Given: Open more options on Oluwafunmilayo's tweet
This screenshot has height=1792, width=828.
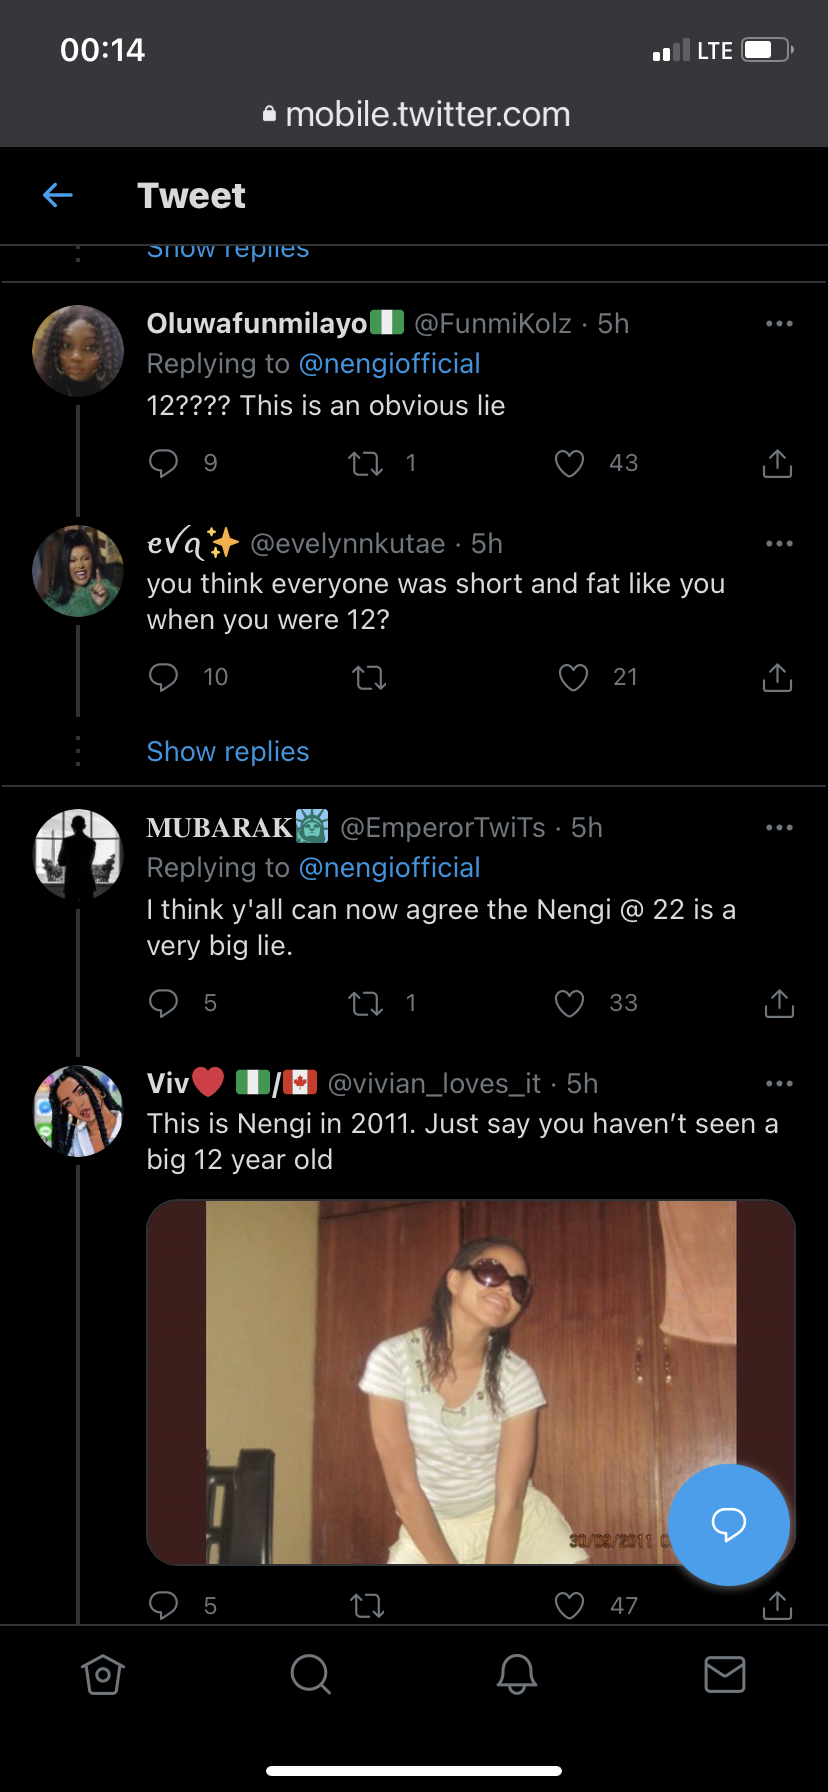Looking at the screenshot, I should [x=779, y=324].
